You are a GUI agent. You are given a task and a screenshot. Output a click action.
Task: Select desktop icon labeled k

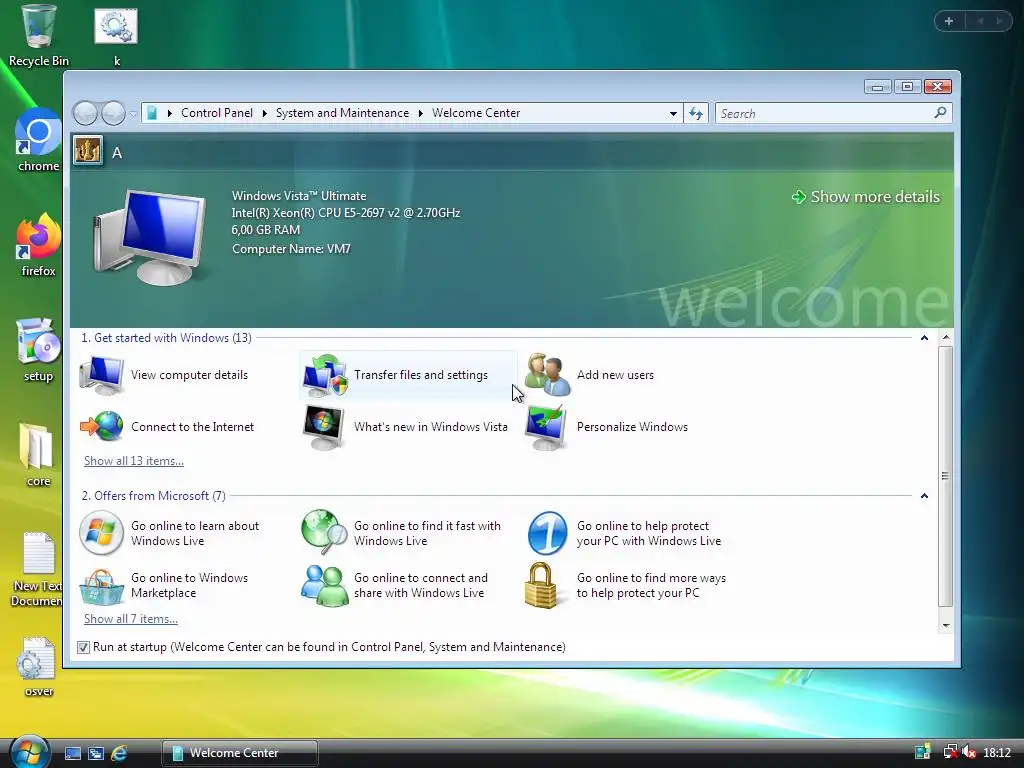coord(116,35)
